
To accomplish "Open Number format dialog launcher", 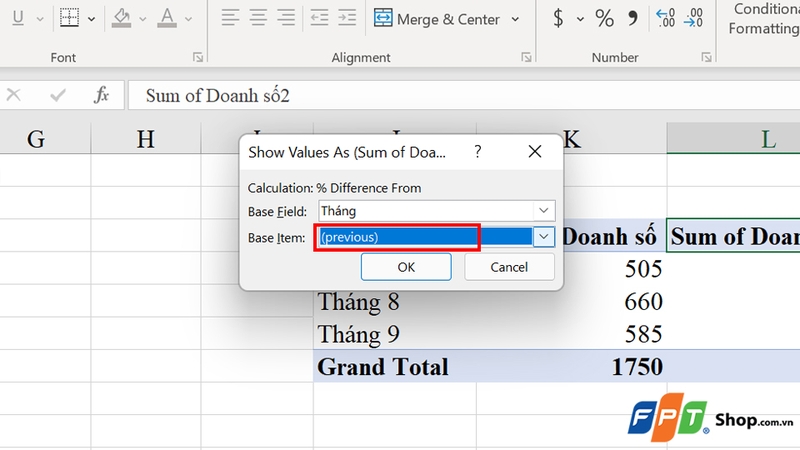I will coord(707,57).
